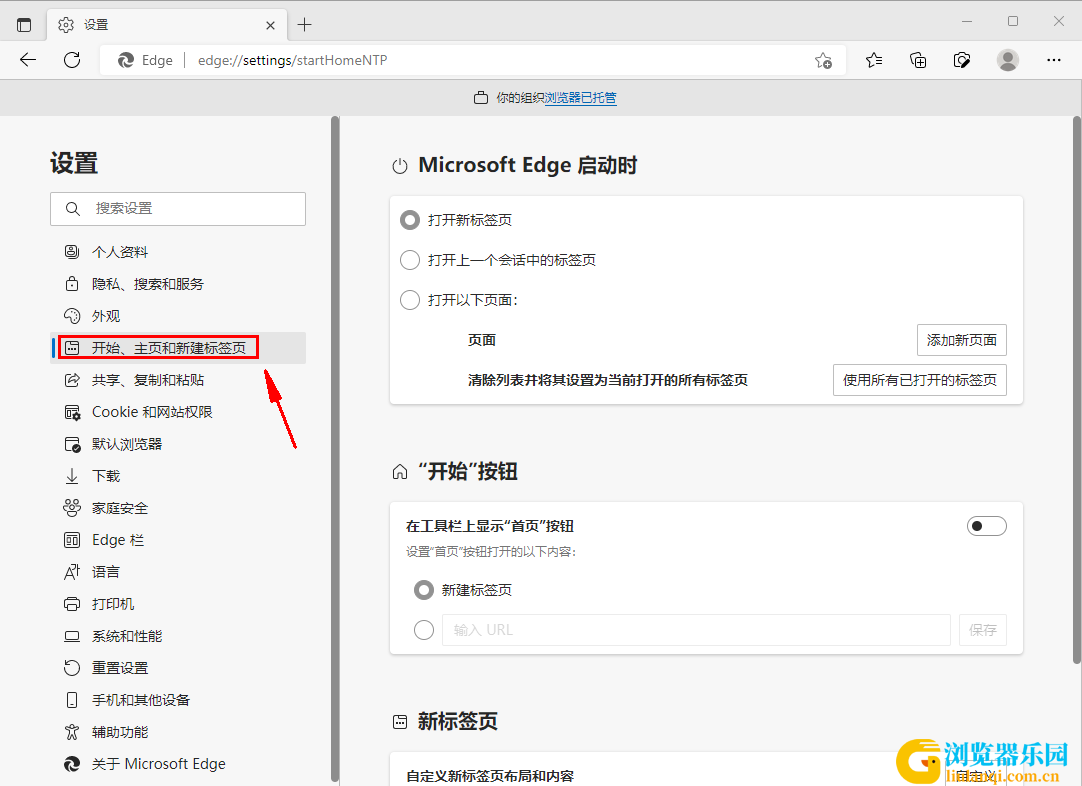Focus the 搜索设置 search box
This screenshot has width=1082, height=786.
tap(178, 208)
